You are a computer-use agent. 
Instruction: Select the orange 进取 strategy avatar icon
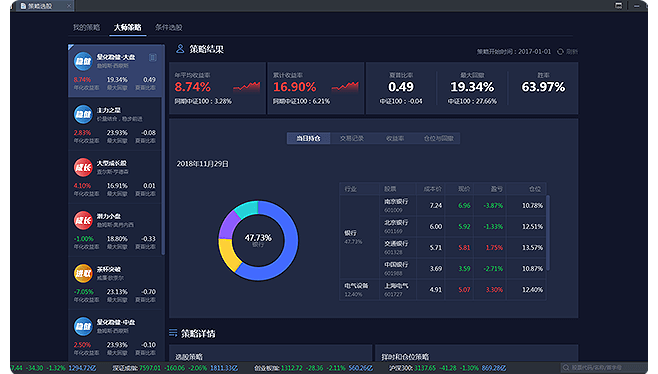(x=83, y=274)
